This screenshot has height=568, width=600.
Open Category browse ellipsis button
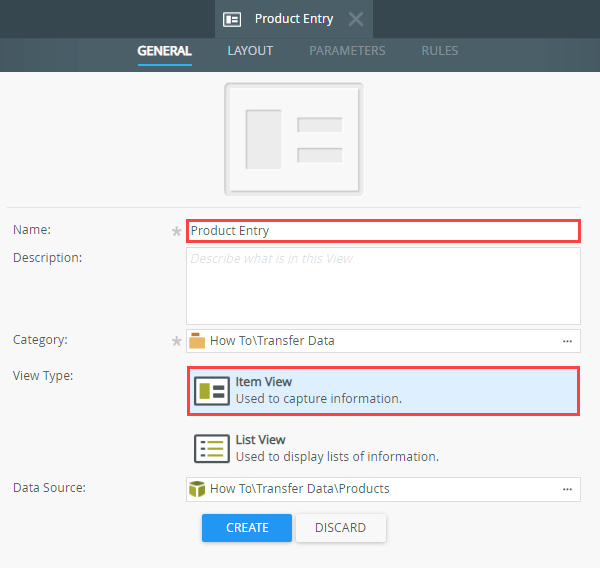pyautogui.click(x=567, y=341)
